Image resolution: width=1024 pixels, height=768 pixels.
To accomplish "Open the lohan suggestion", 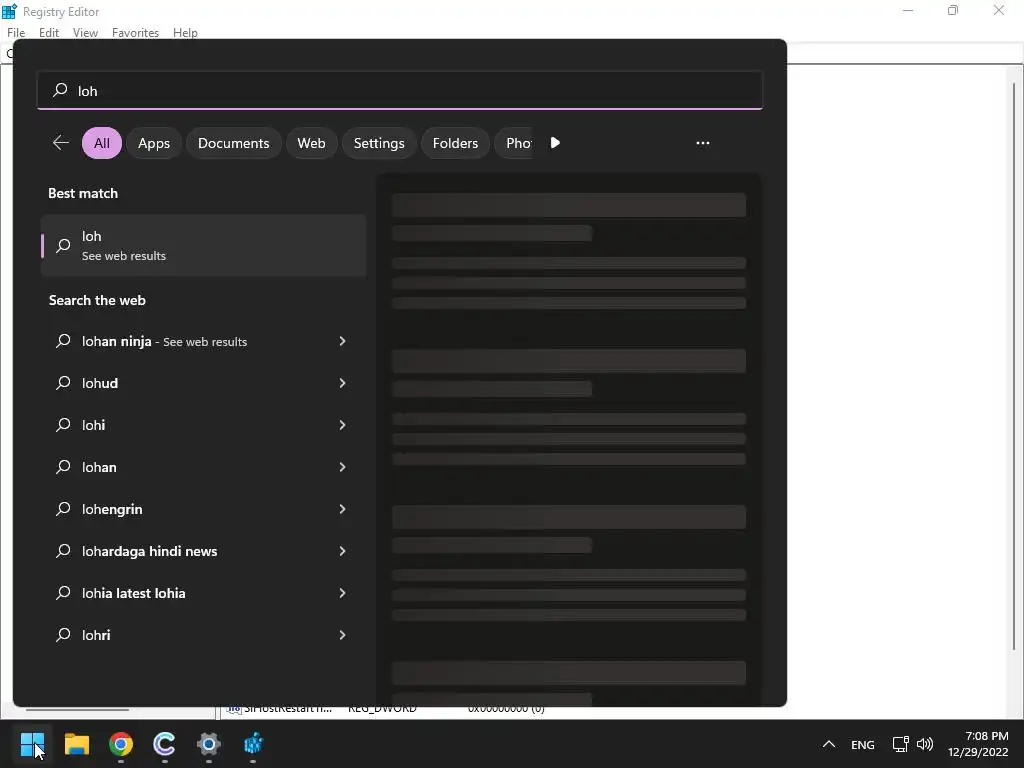I will (x=204, y=466).
